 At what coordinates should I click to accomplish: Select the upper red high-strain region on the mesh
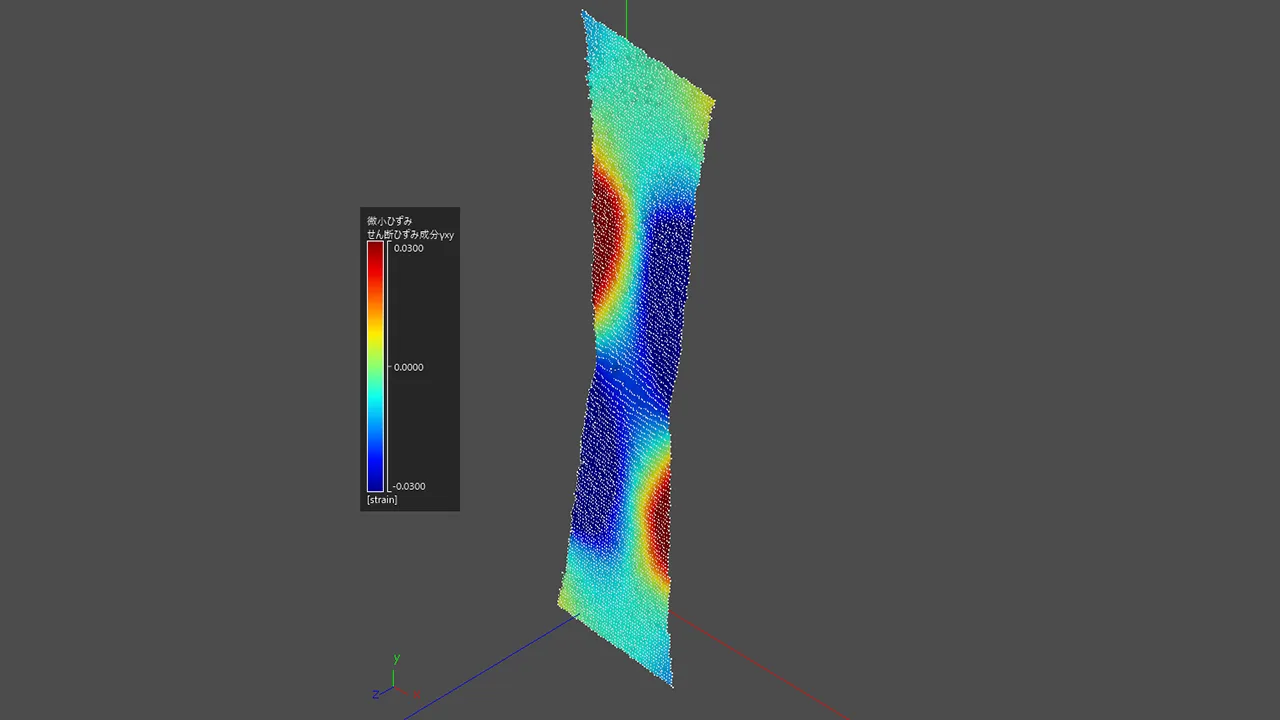608,240
